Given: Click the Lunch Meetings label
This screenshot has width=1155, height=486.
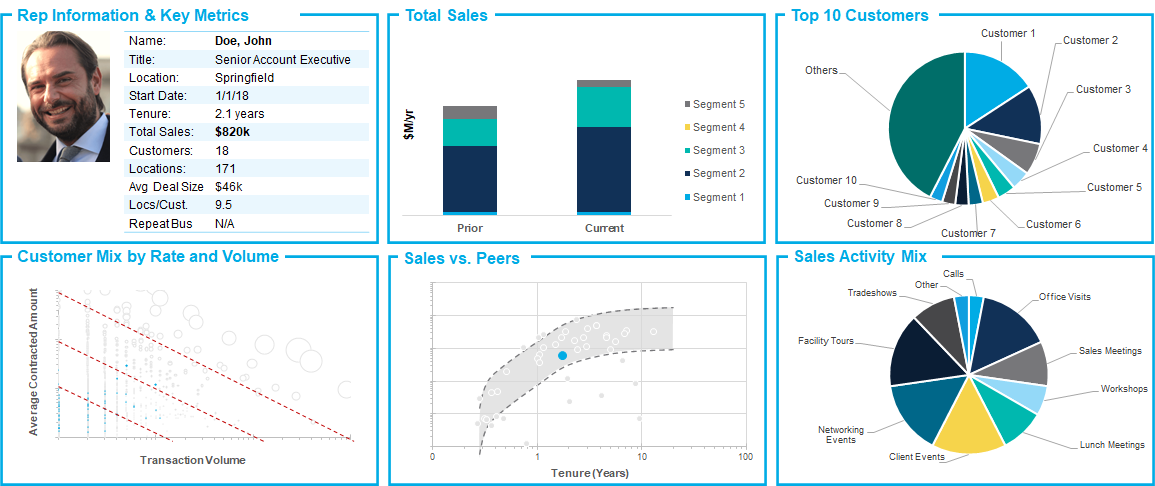Looking at the screenshot, I should 1112,445.
